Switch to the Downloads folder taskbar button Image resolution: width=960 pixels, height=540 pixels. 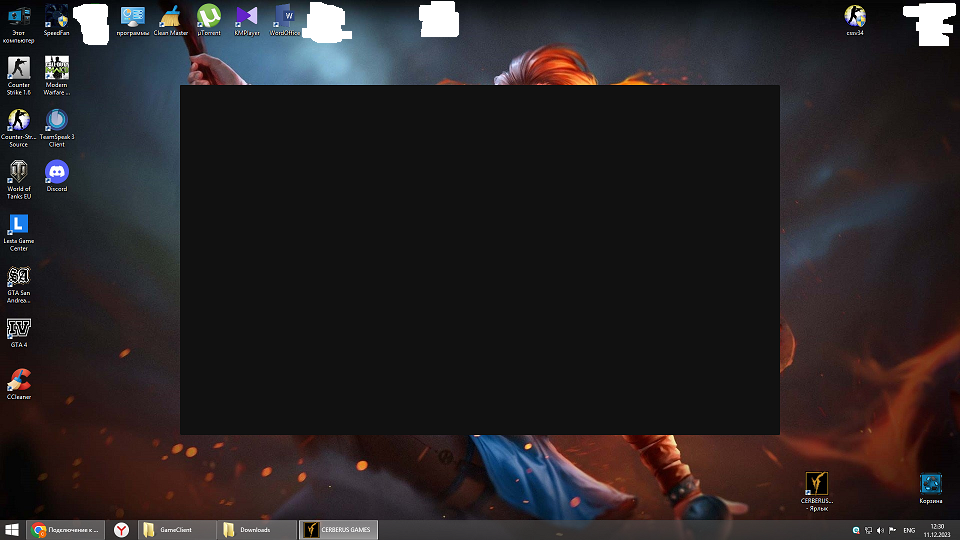pyautogui.click(x=257, y=530)
